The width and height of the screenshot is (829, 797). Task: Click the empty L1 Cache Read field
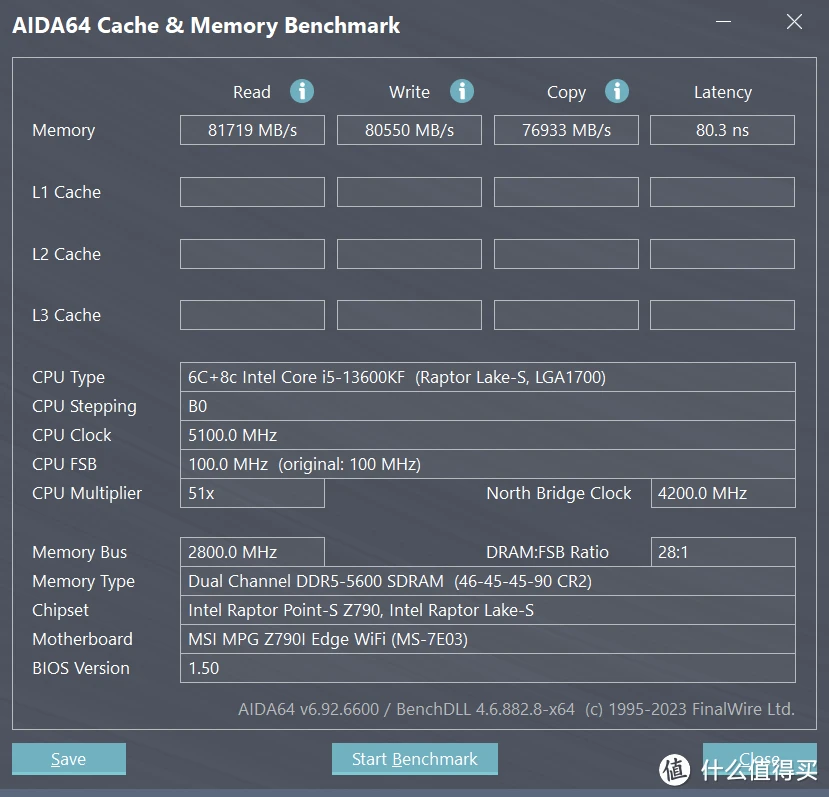252,192
